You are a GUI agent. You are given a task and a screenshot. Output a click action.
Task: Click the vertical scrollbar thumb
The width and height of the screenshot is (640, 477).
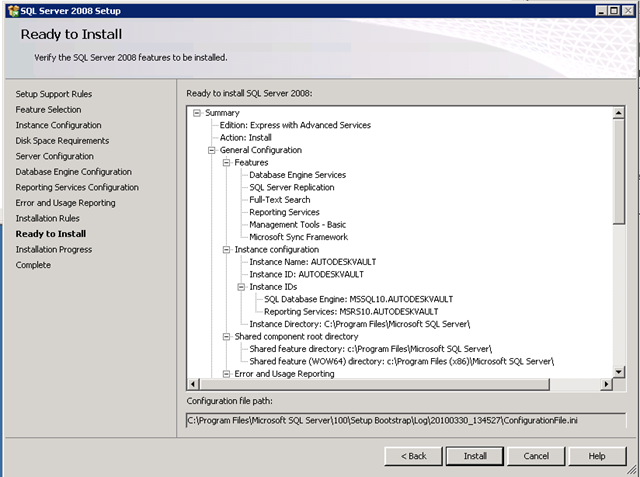click(x=619, y=171)
